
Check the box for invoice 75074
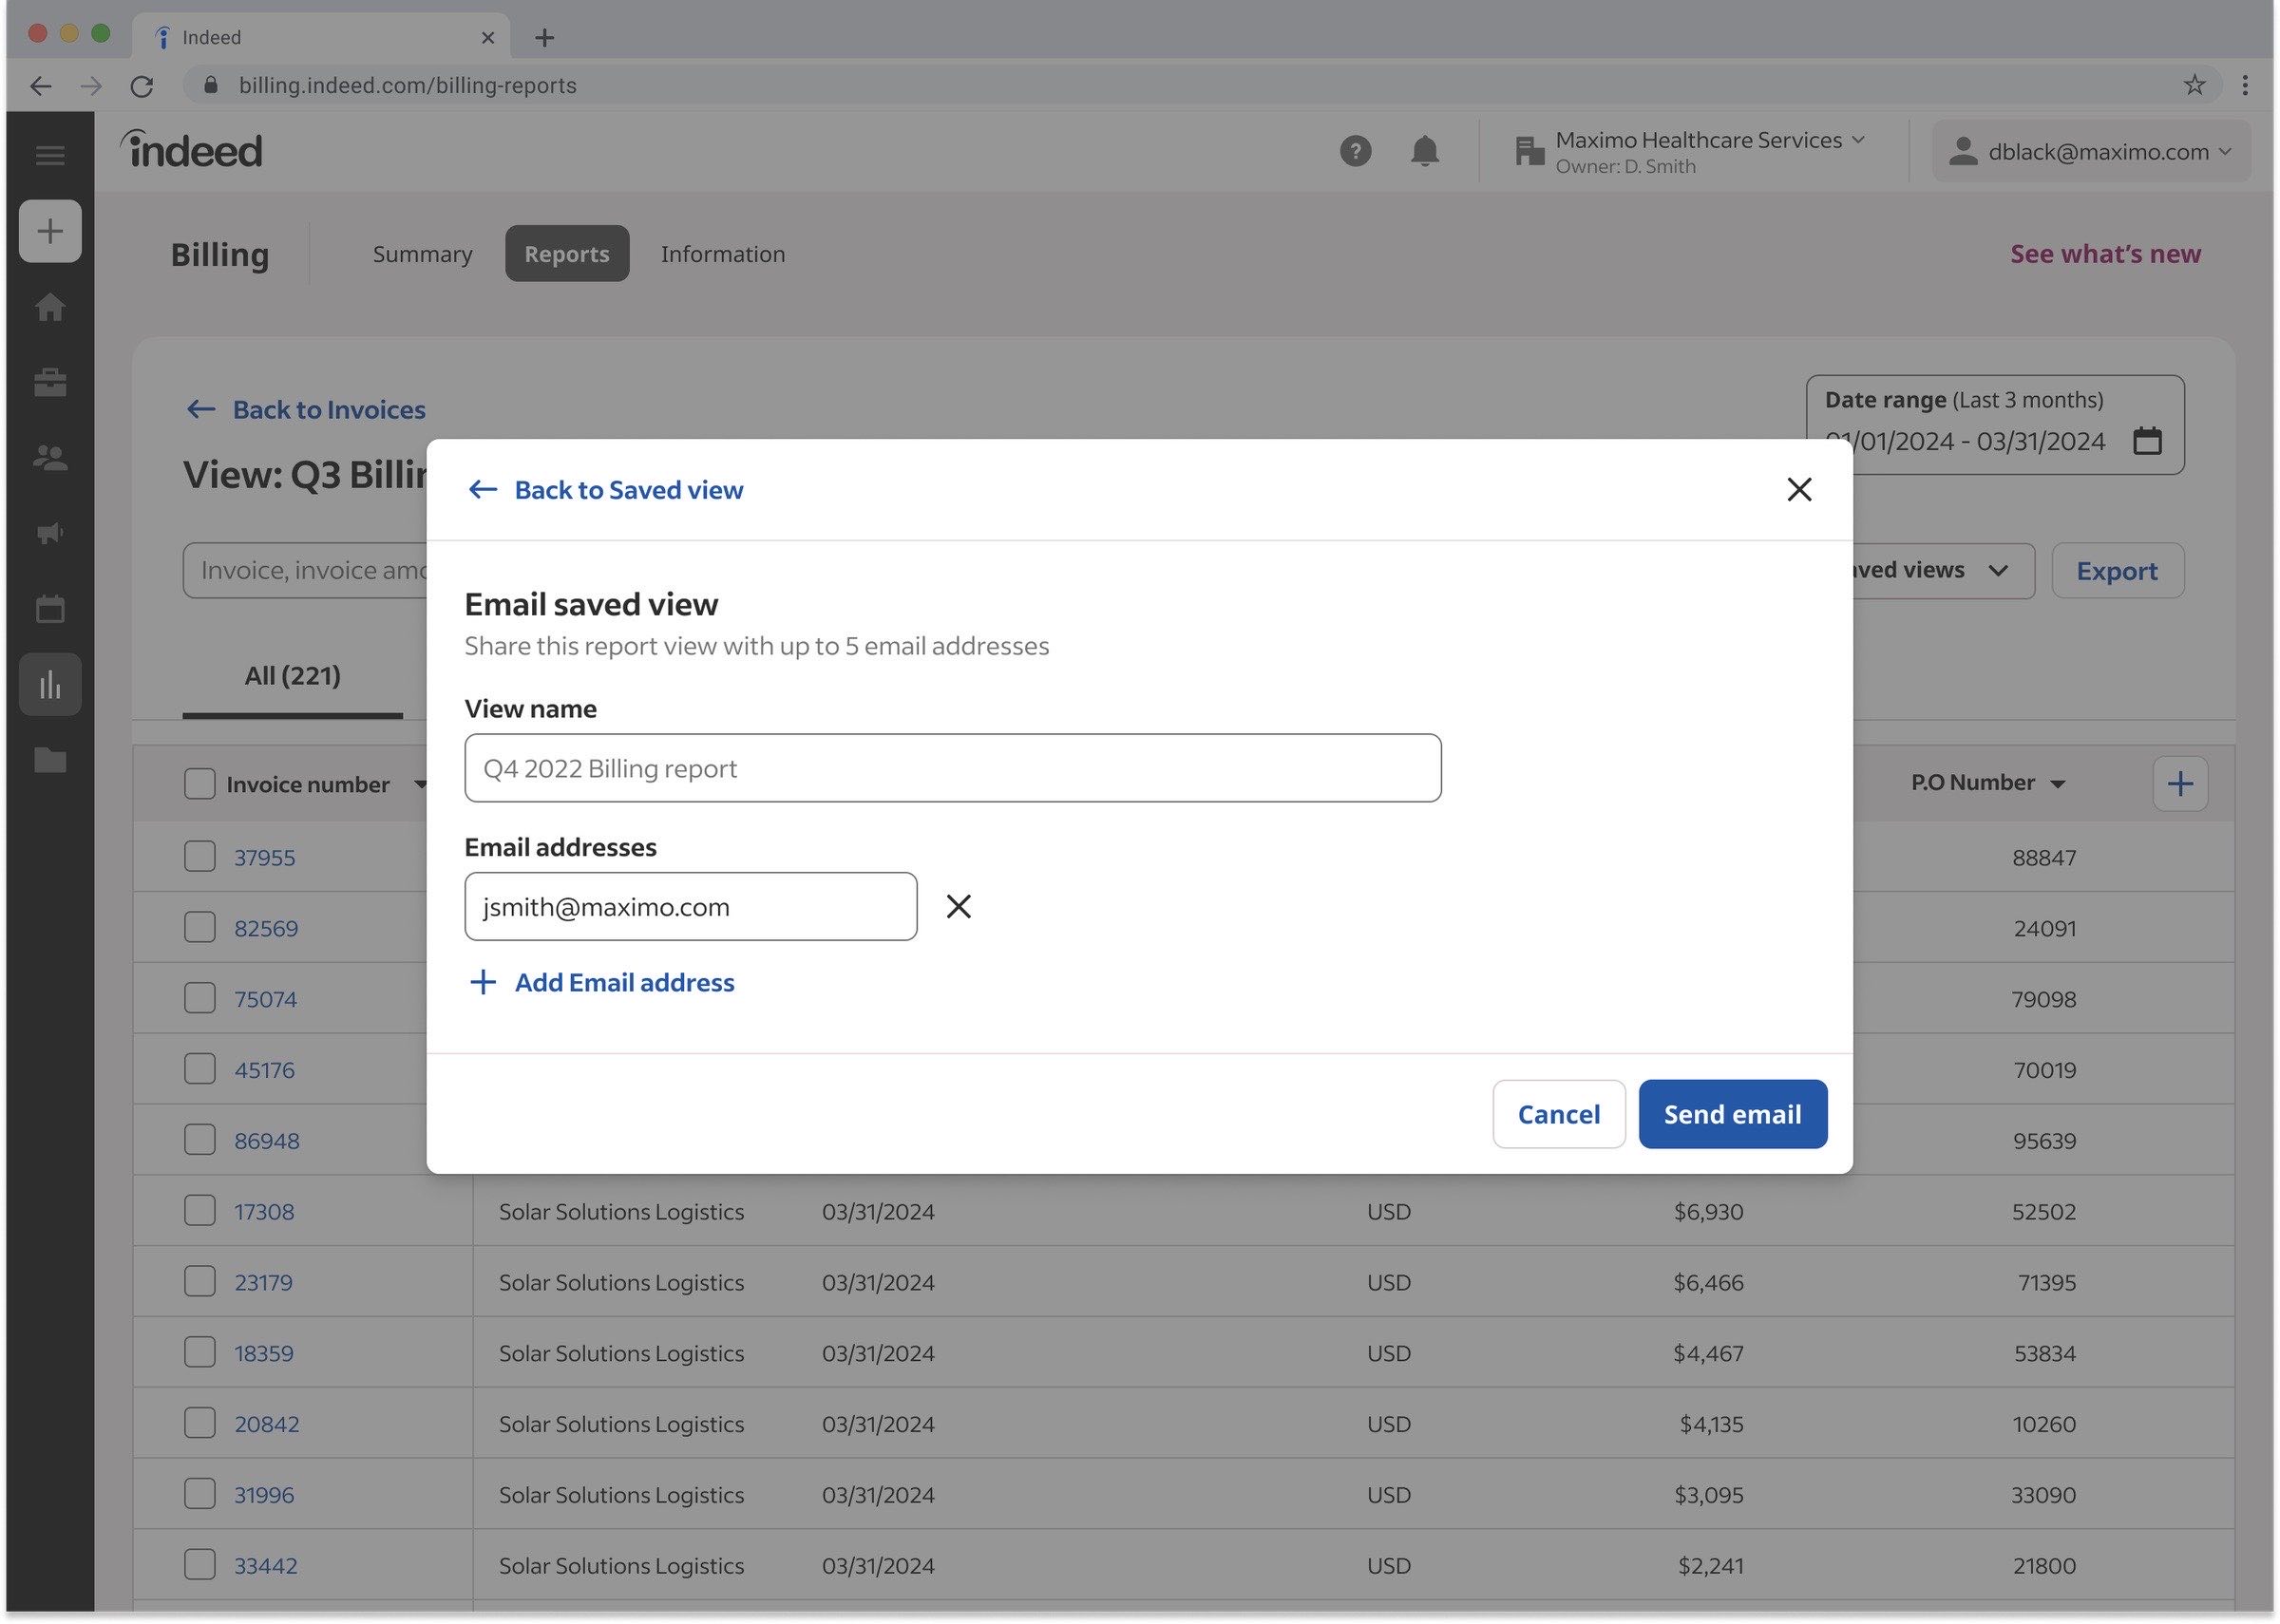tap(200, 999)
